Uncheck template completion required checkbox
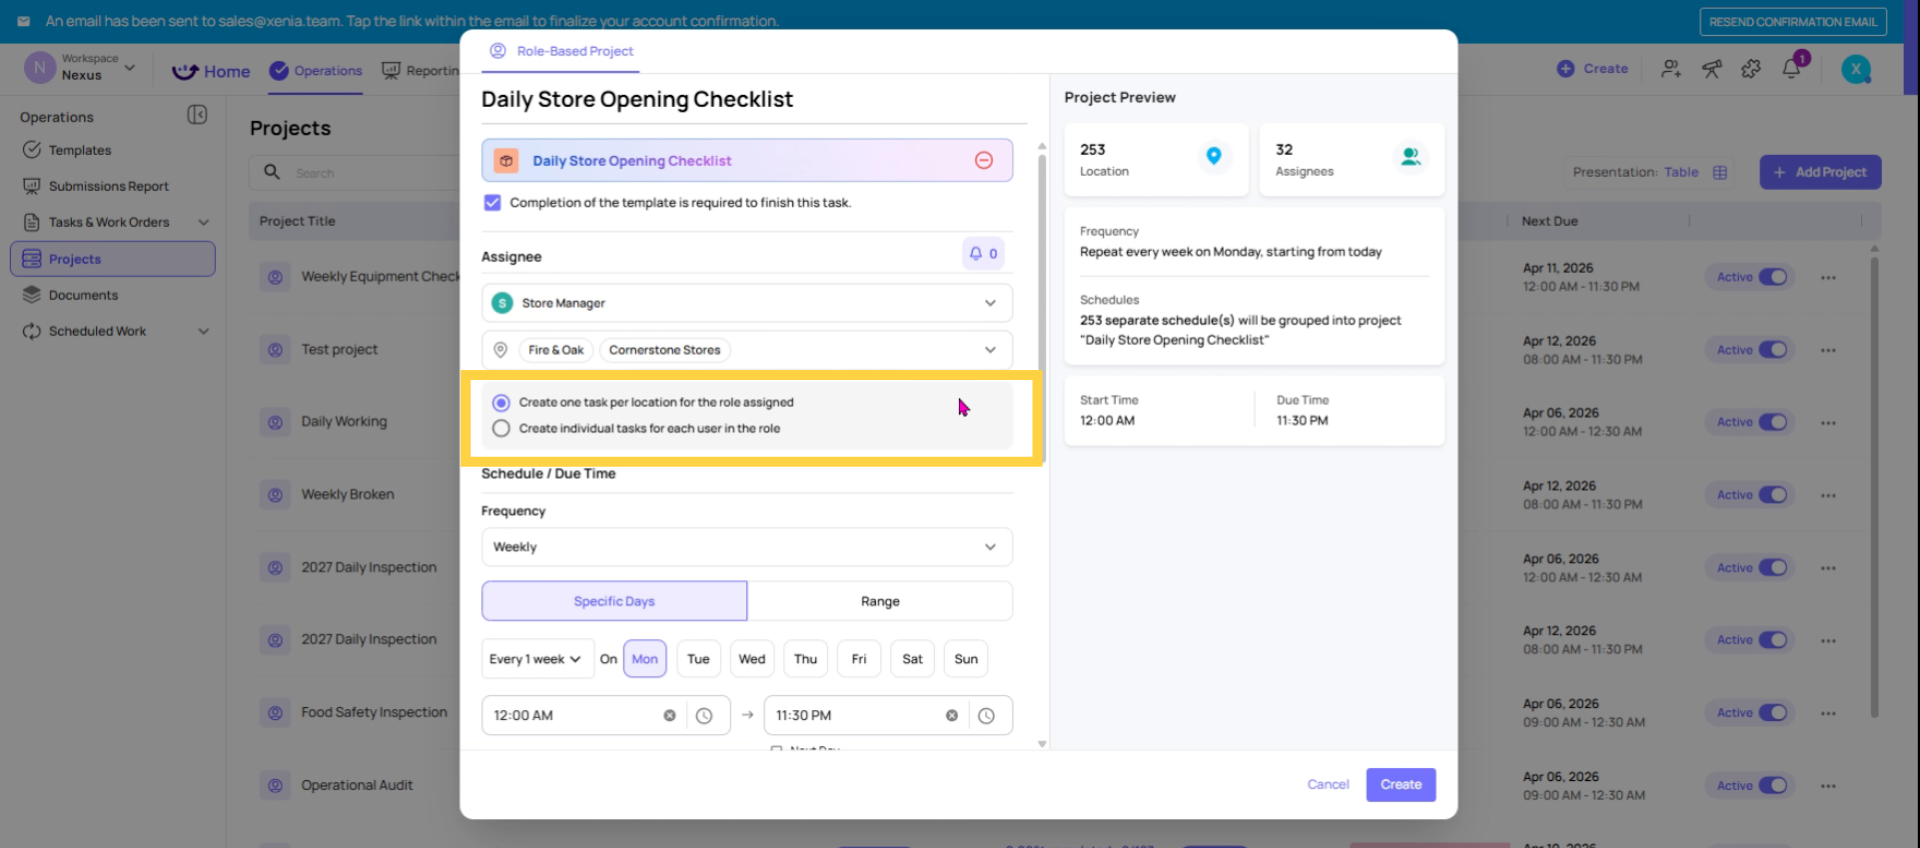 pyautogui.click(x=492, y=202)
